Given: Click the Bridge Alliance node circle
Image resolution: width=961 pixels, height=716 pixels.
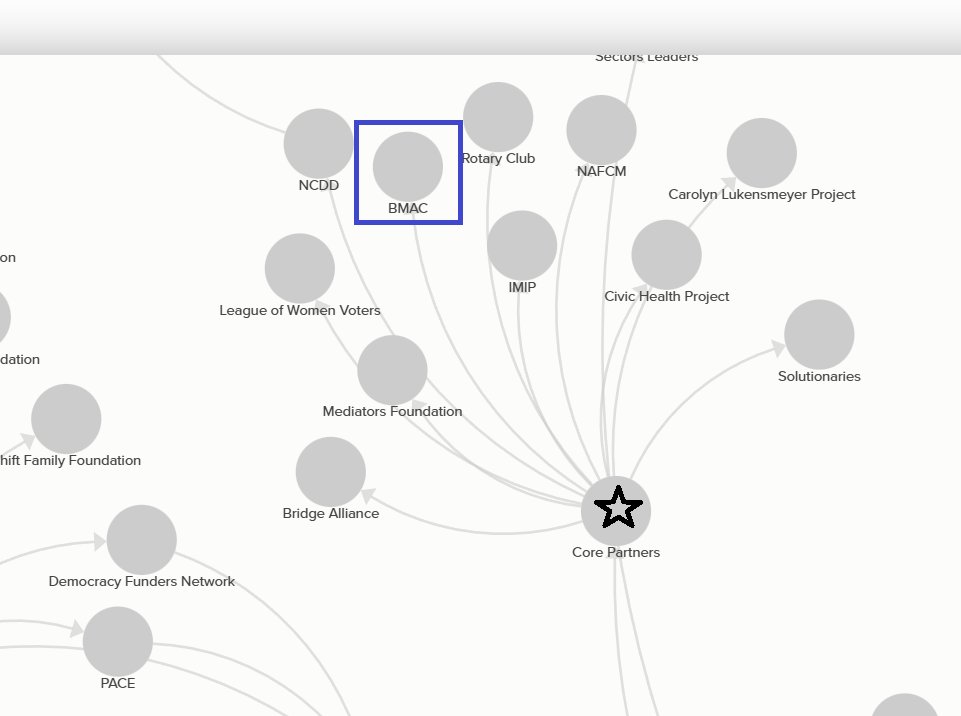Looking at the screenshot, I should pyautogui.click(x=331, y=472).
